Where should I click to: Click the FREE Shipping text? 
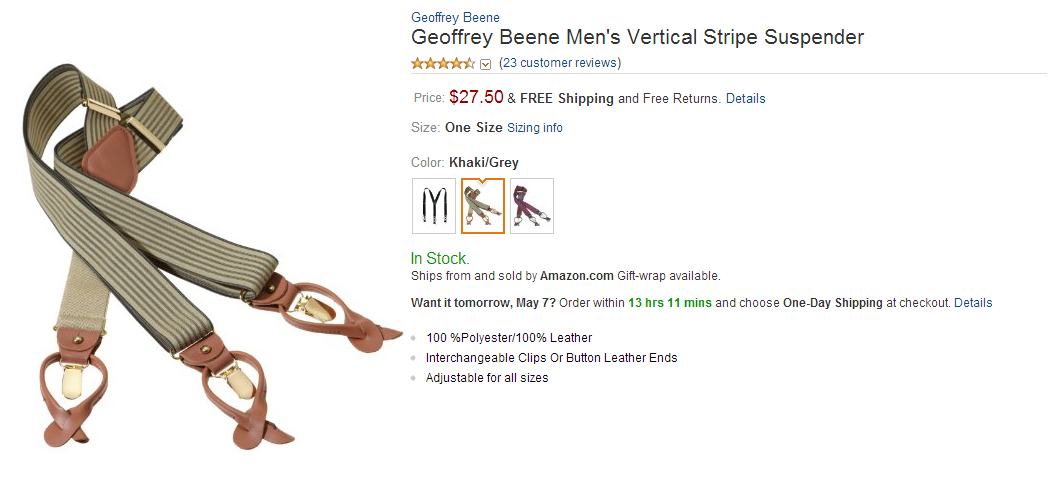point(567,99)
